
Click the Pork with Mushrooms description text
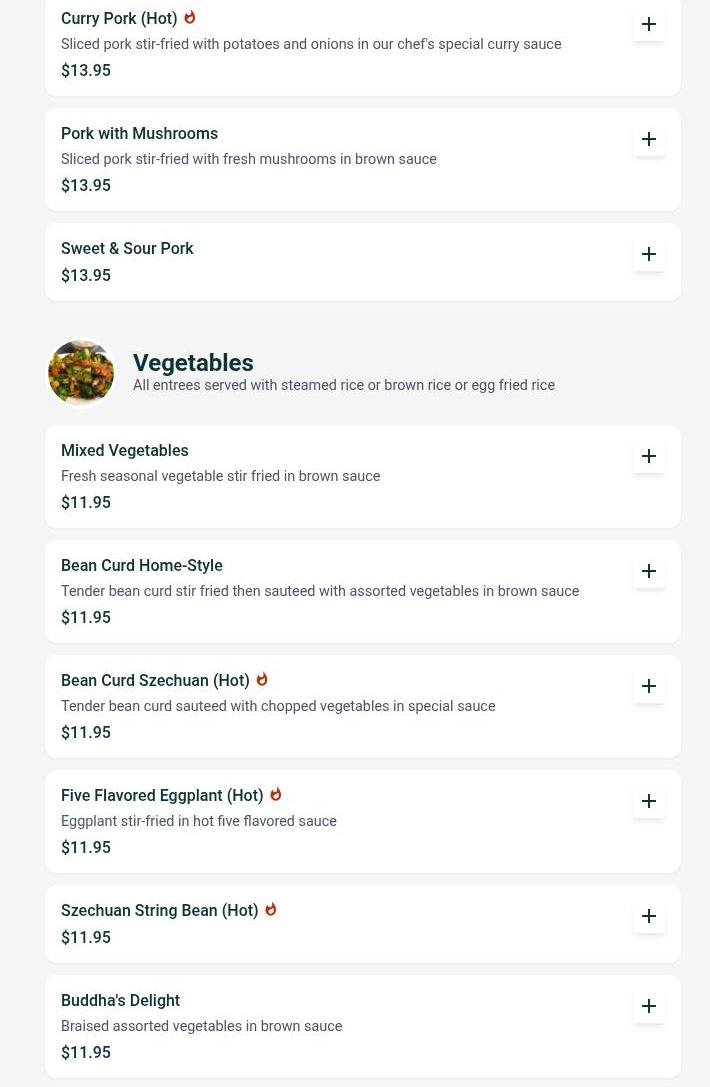coord(249,159)
